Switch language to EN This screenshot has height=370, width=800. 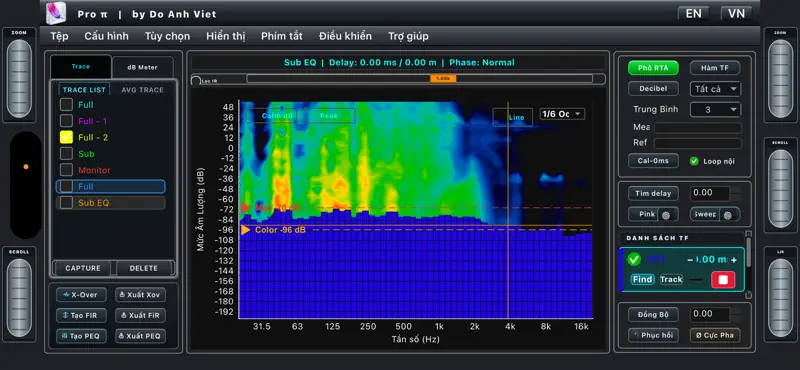693,14
